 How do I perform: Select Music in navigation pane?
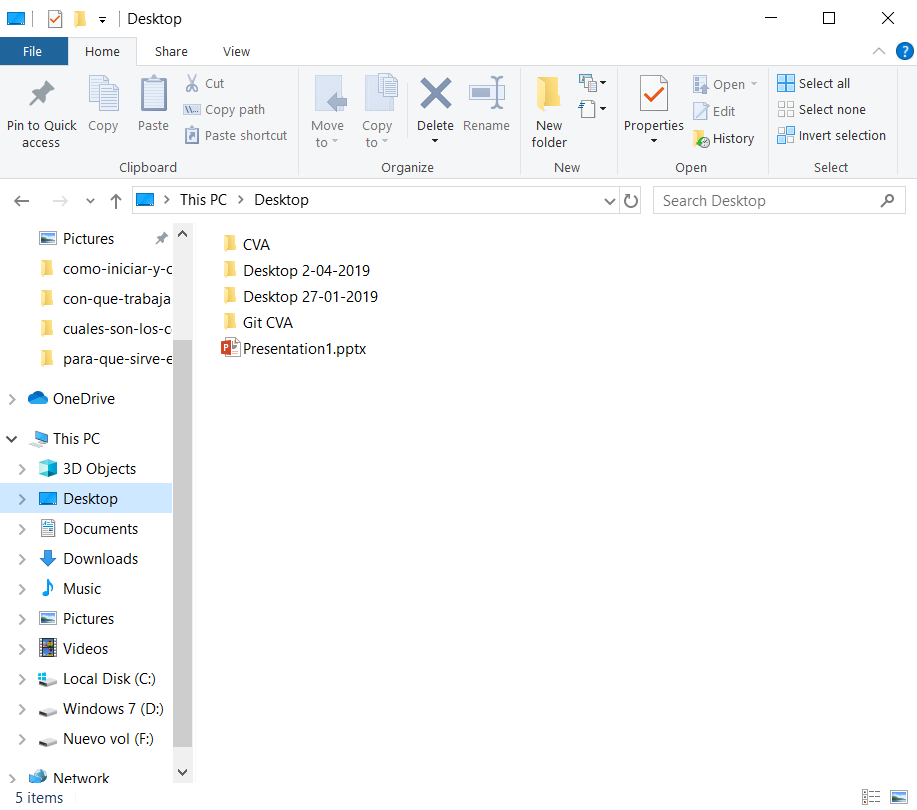tap(71, 589)
